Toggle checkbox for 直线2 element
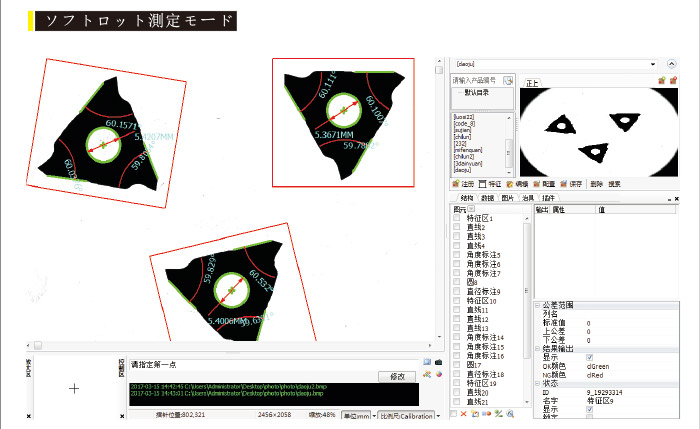Screen dimensions: 700x429 pyautogui.click(x=458, y=228)
